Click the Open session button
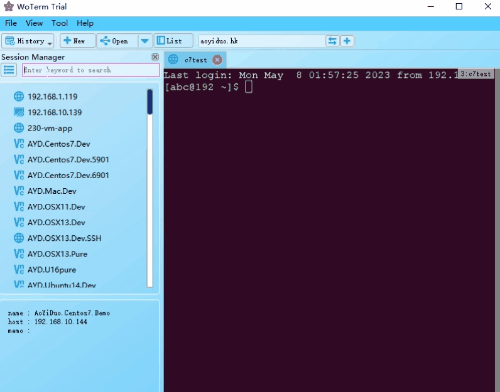Screen dimensions: 500x392 (117, 41)
